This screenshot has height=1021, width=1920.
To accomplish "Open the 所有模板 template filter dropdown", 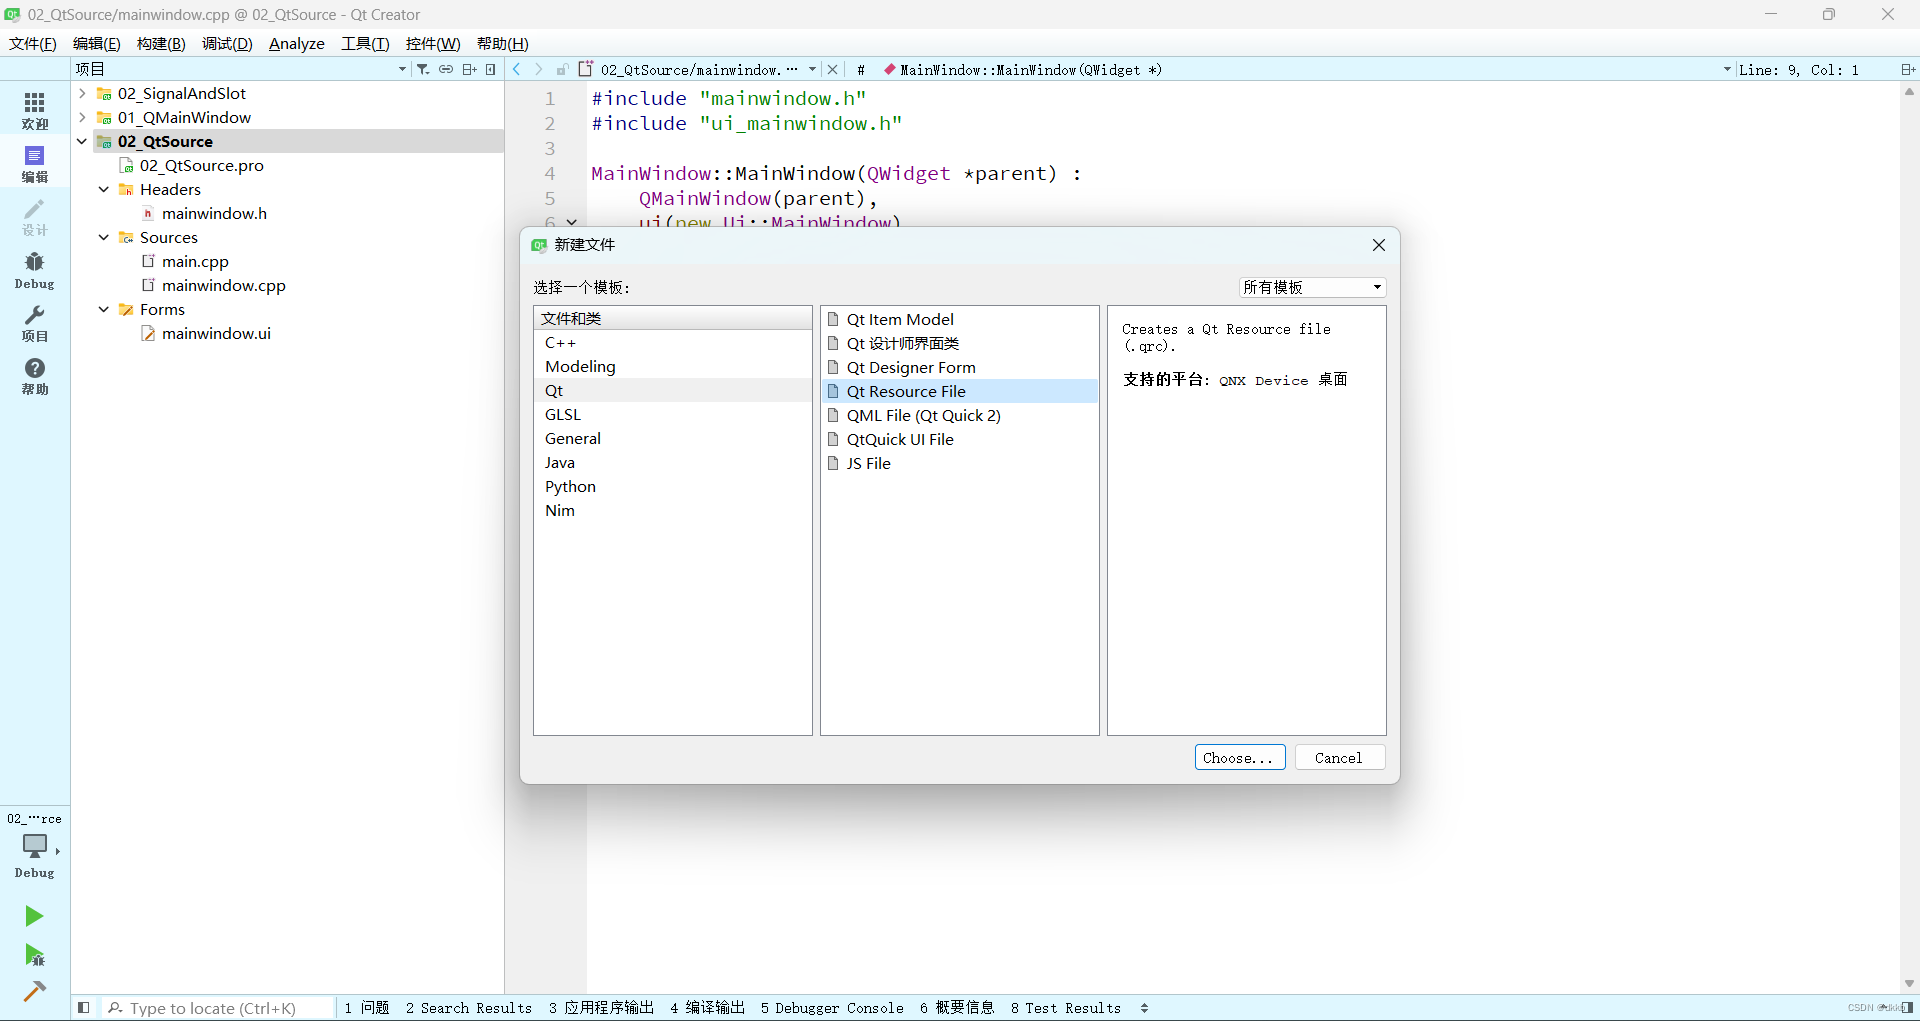I will [1312, 287].
